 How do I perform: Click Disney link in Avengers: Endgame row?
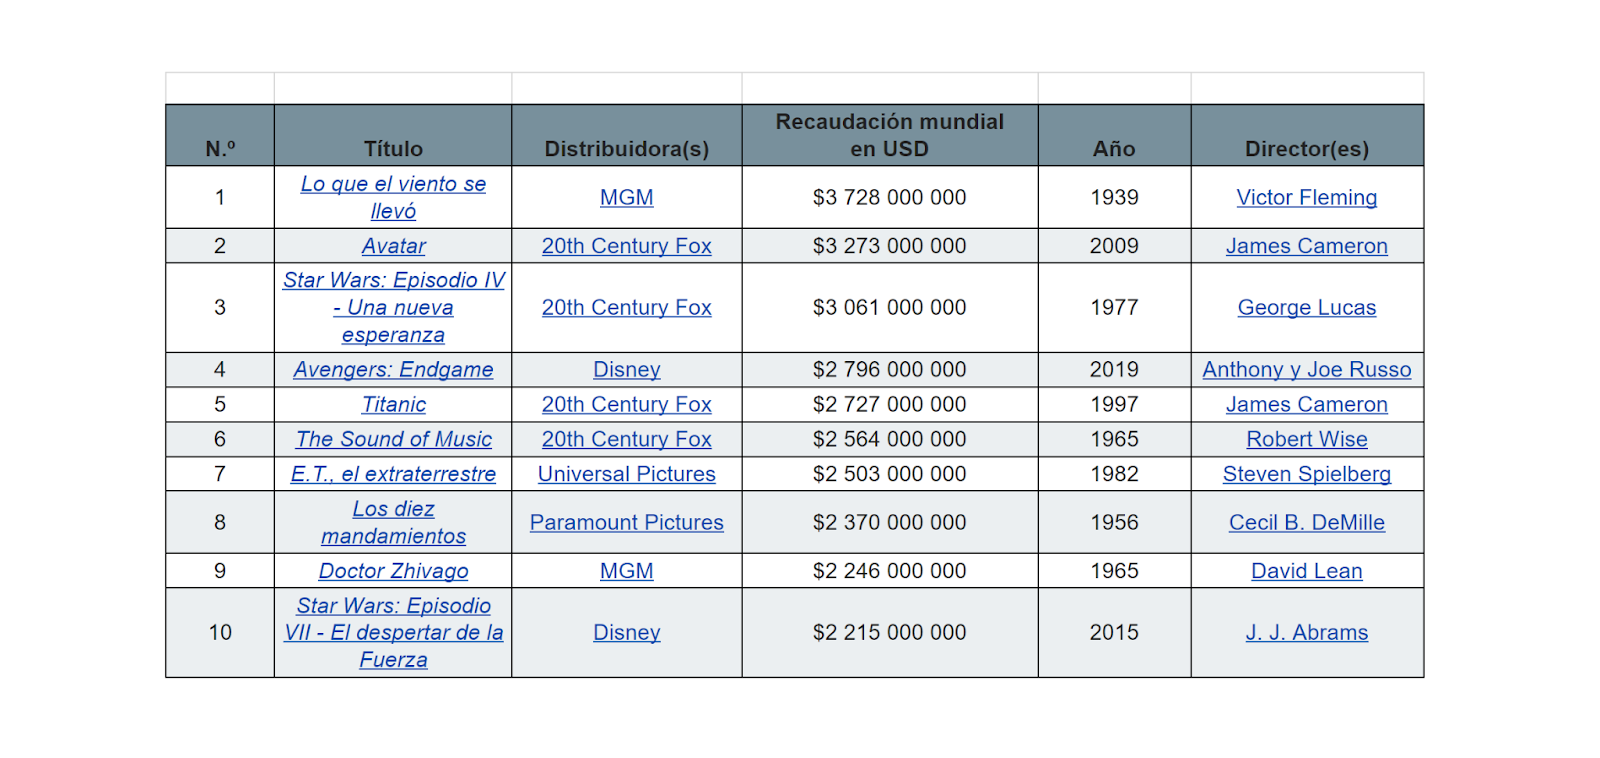click(x=627, y=370)
